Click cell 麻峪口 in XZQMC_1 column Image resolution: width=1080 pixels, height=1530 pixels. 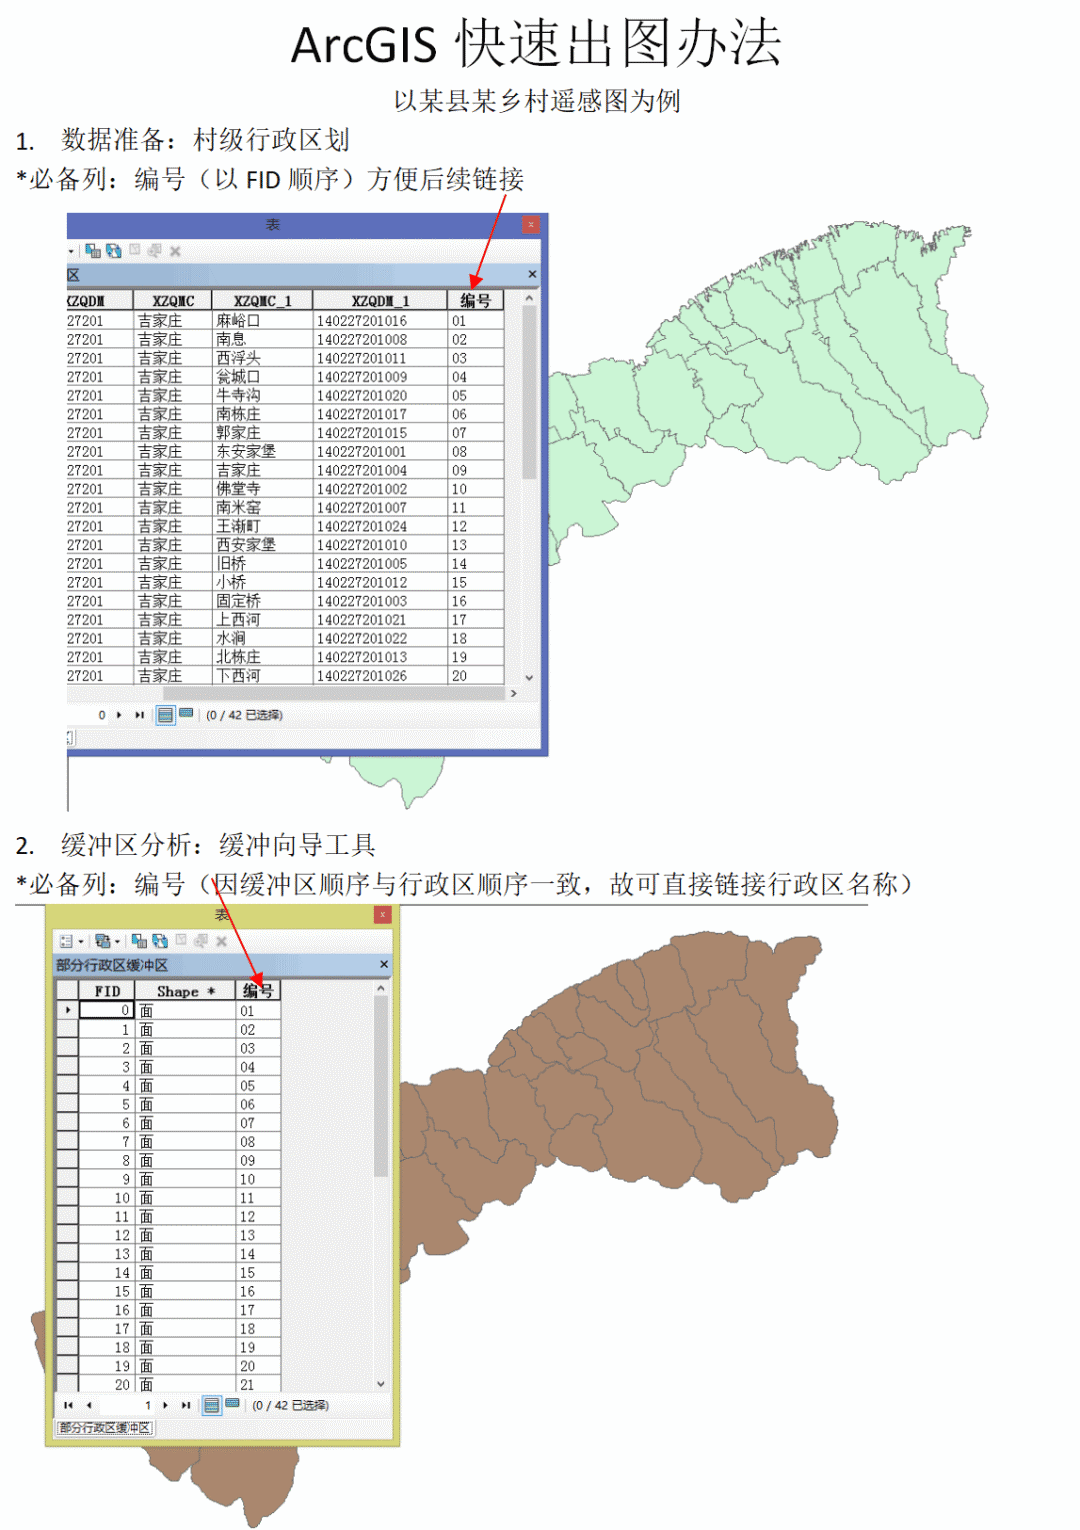(x=262, y=321)
